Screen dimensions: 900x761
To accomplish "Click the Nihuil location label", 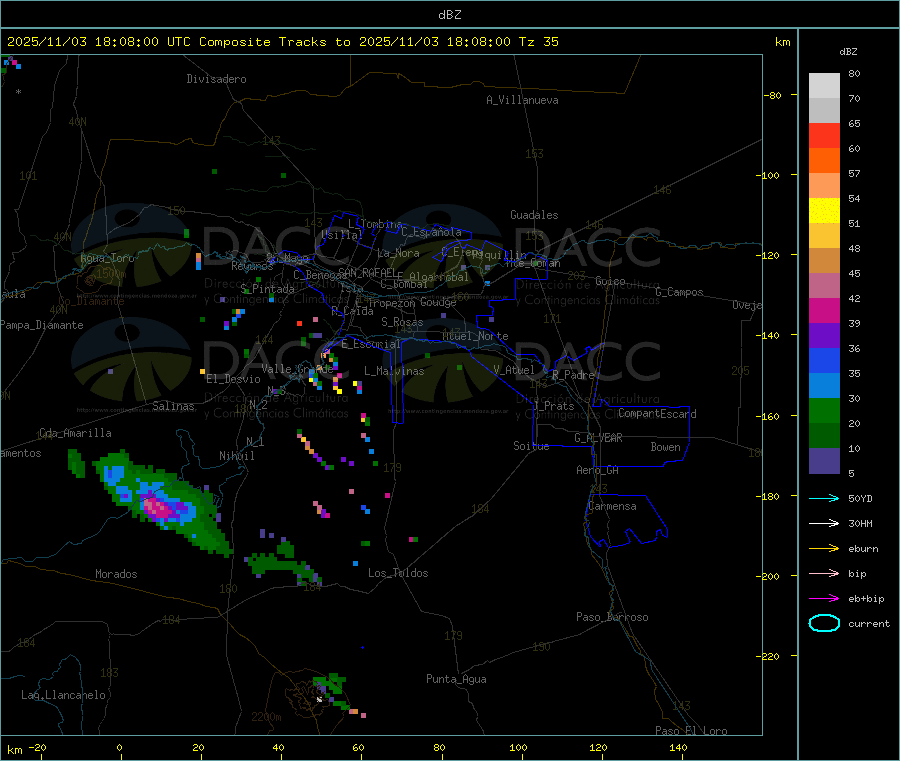I will coord(236,456).
